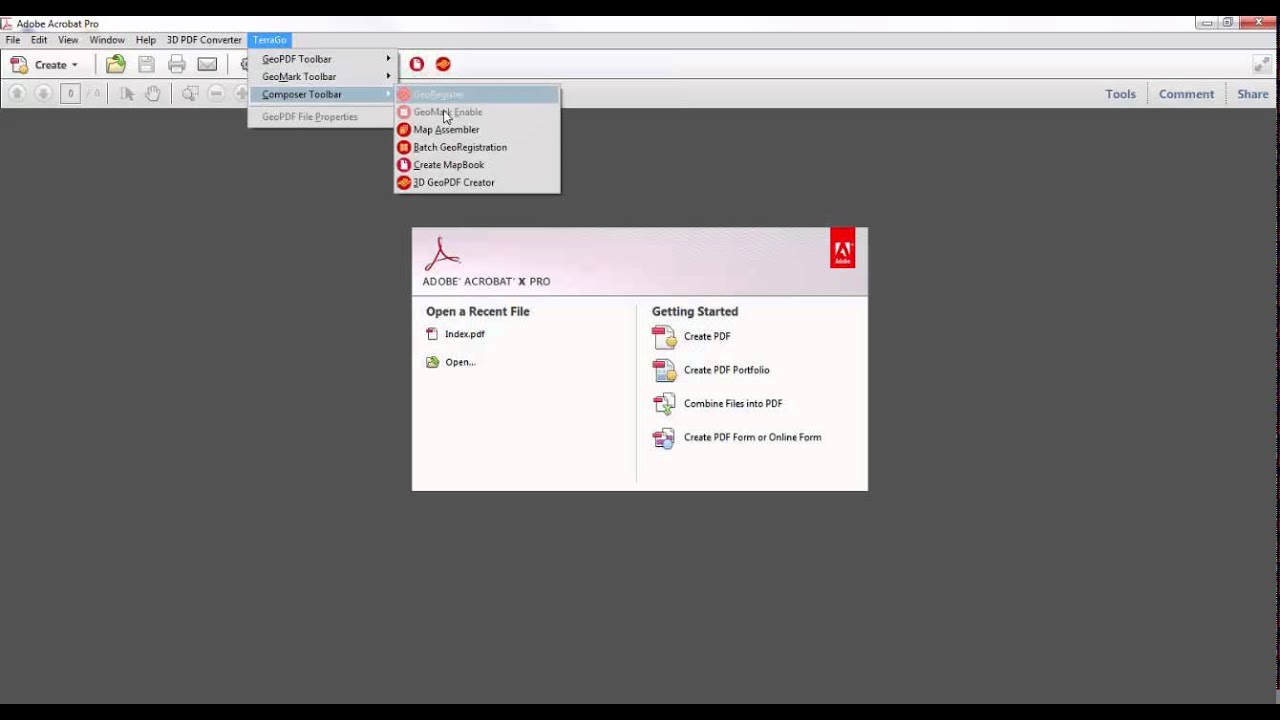Click the Create PDF page icon
1280x720 pixels.
tap(664, 337)
